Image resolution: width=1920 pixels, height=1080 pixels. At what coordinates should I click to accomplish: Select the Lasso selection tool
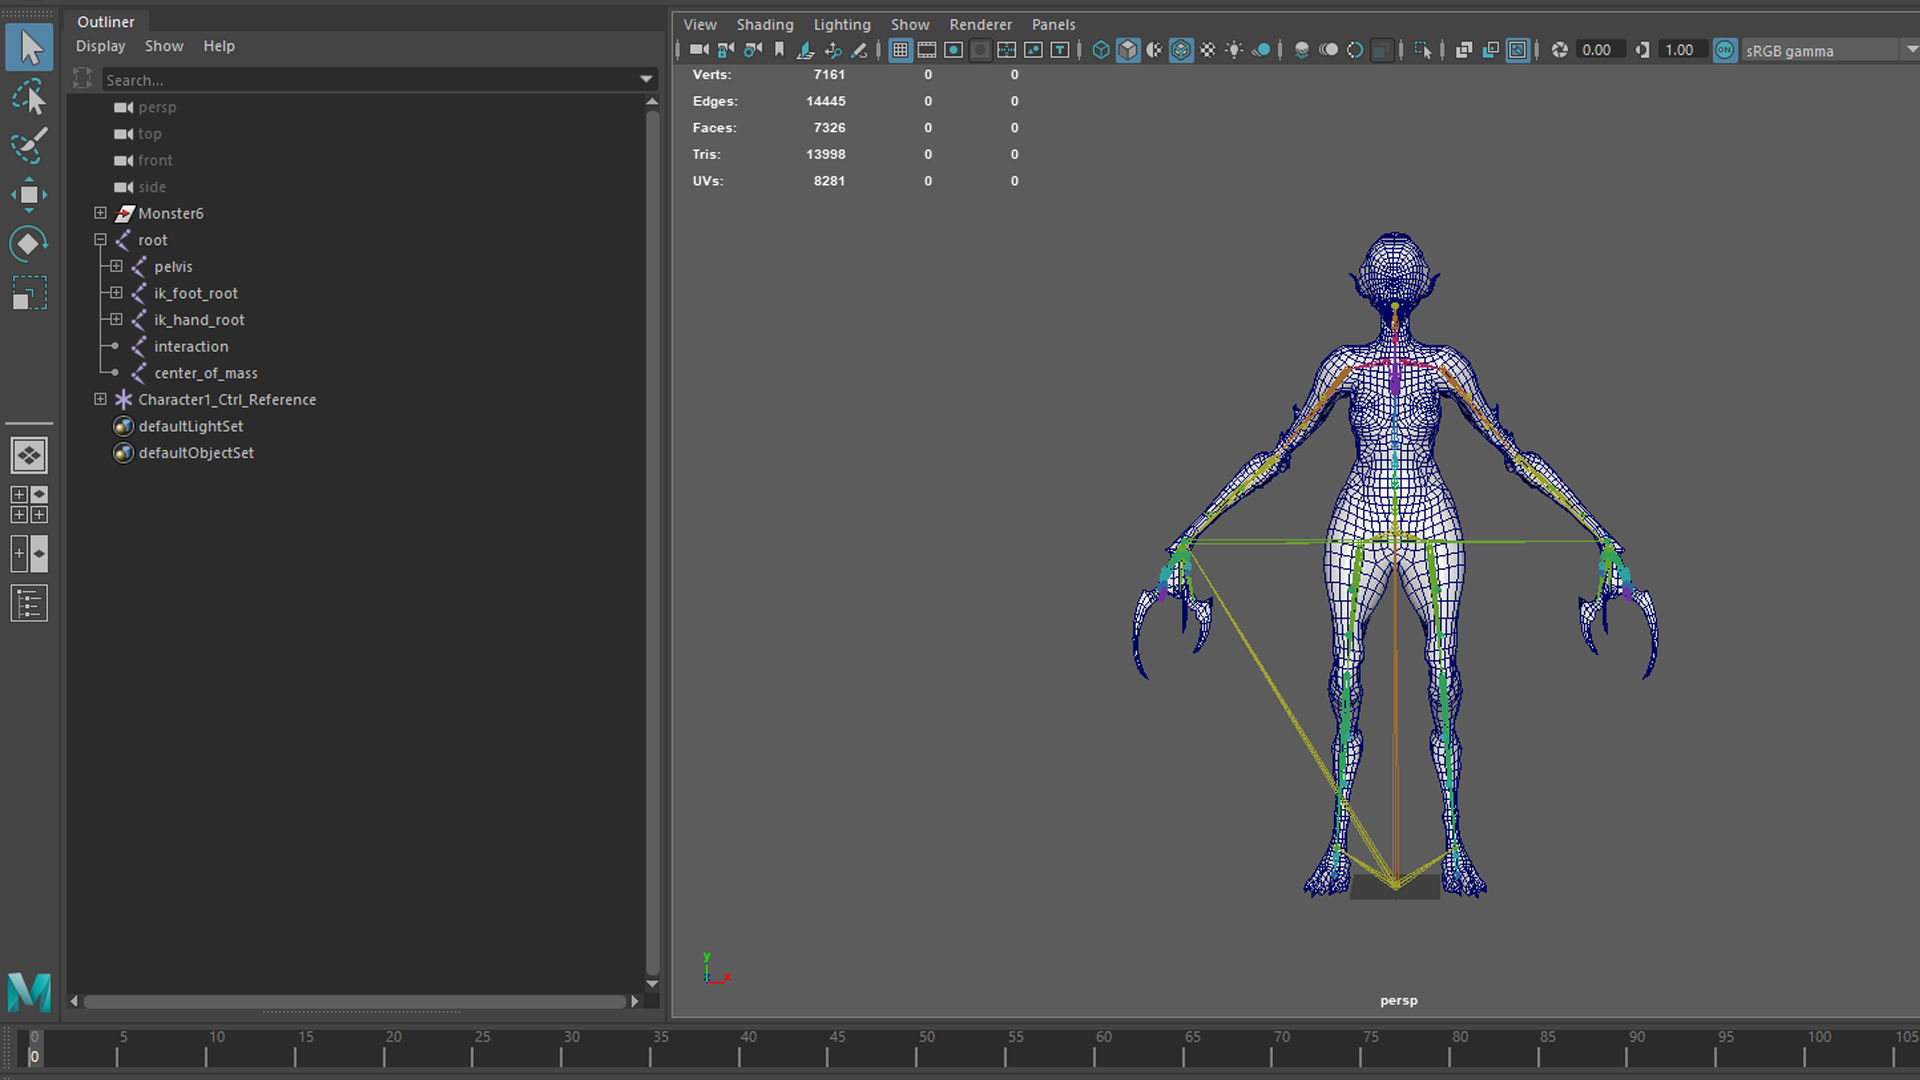click(x=29, y=97)
